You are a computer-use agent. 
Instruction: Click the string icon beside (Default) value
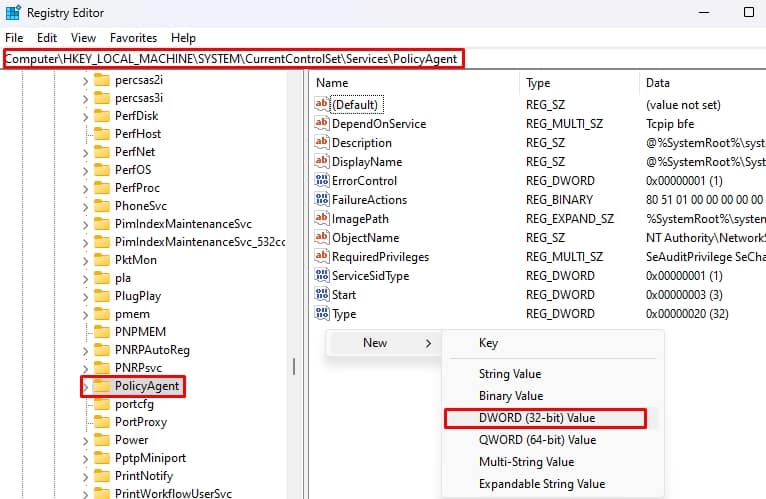321,104
